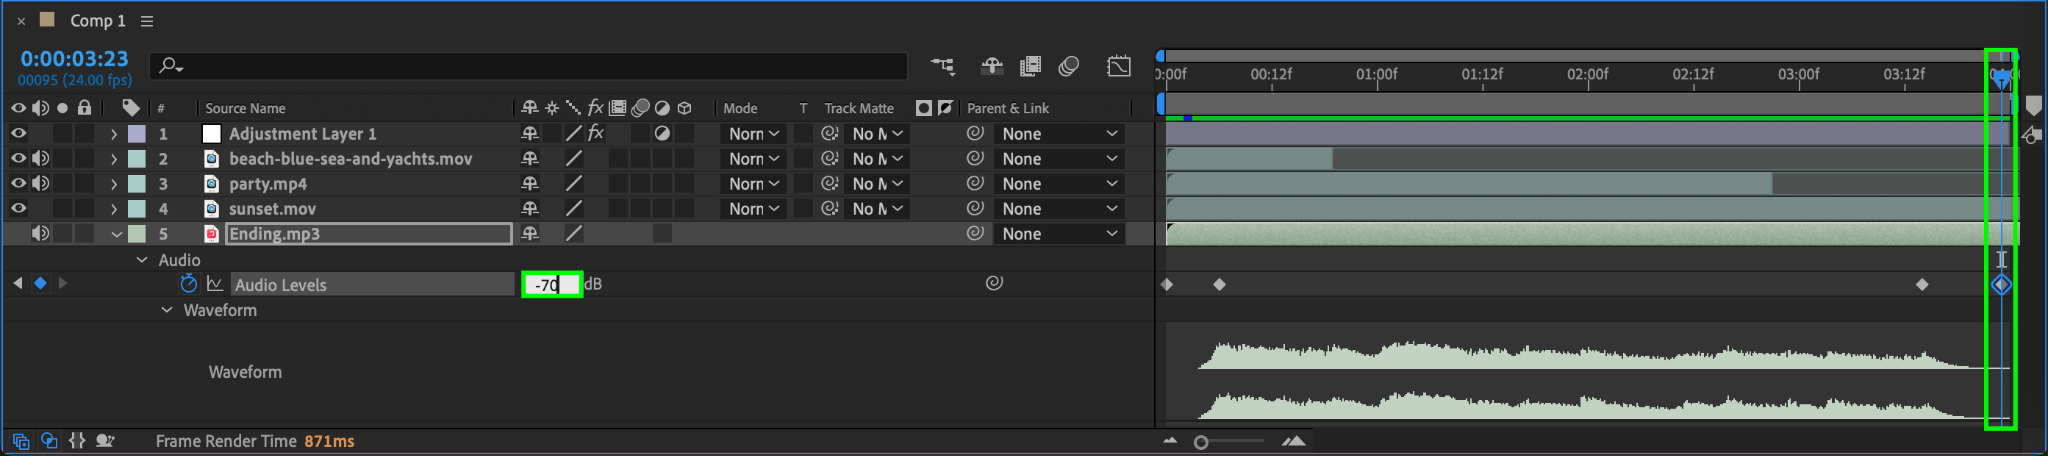Open Parent & Link dropdown for sunset.mov
The height and width of the screenshot is (456, 2048).
1060,208
